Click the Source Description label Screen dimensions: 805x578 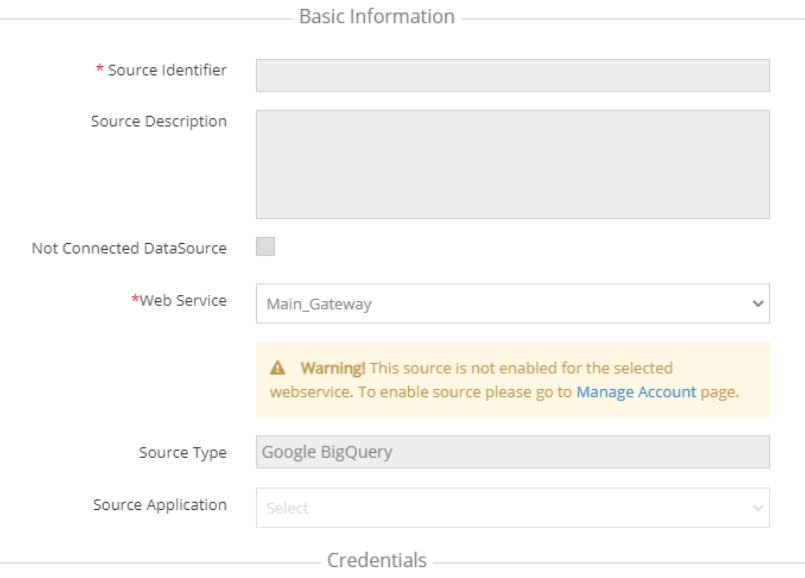tap(159, 122)
